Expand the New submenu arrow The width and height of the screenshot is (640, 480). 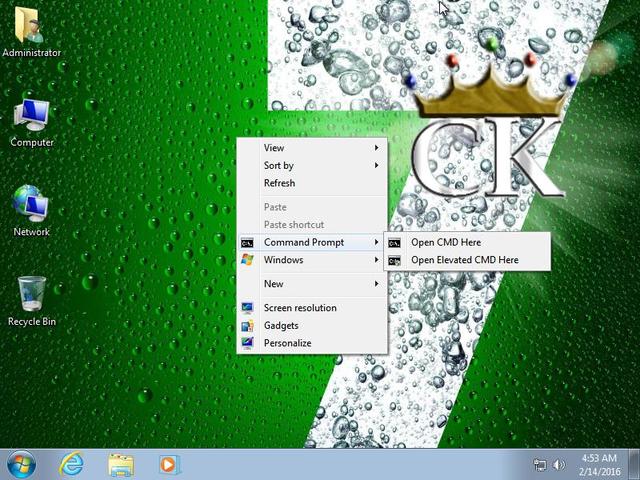click(x=377, y=284)
